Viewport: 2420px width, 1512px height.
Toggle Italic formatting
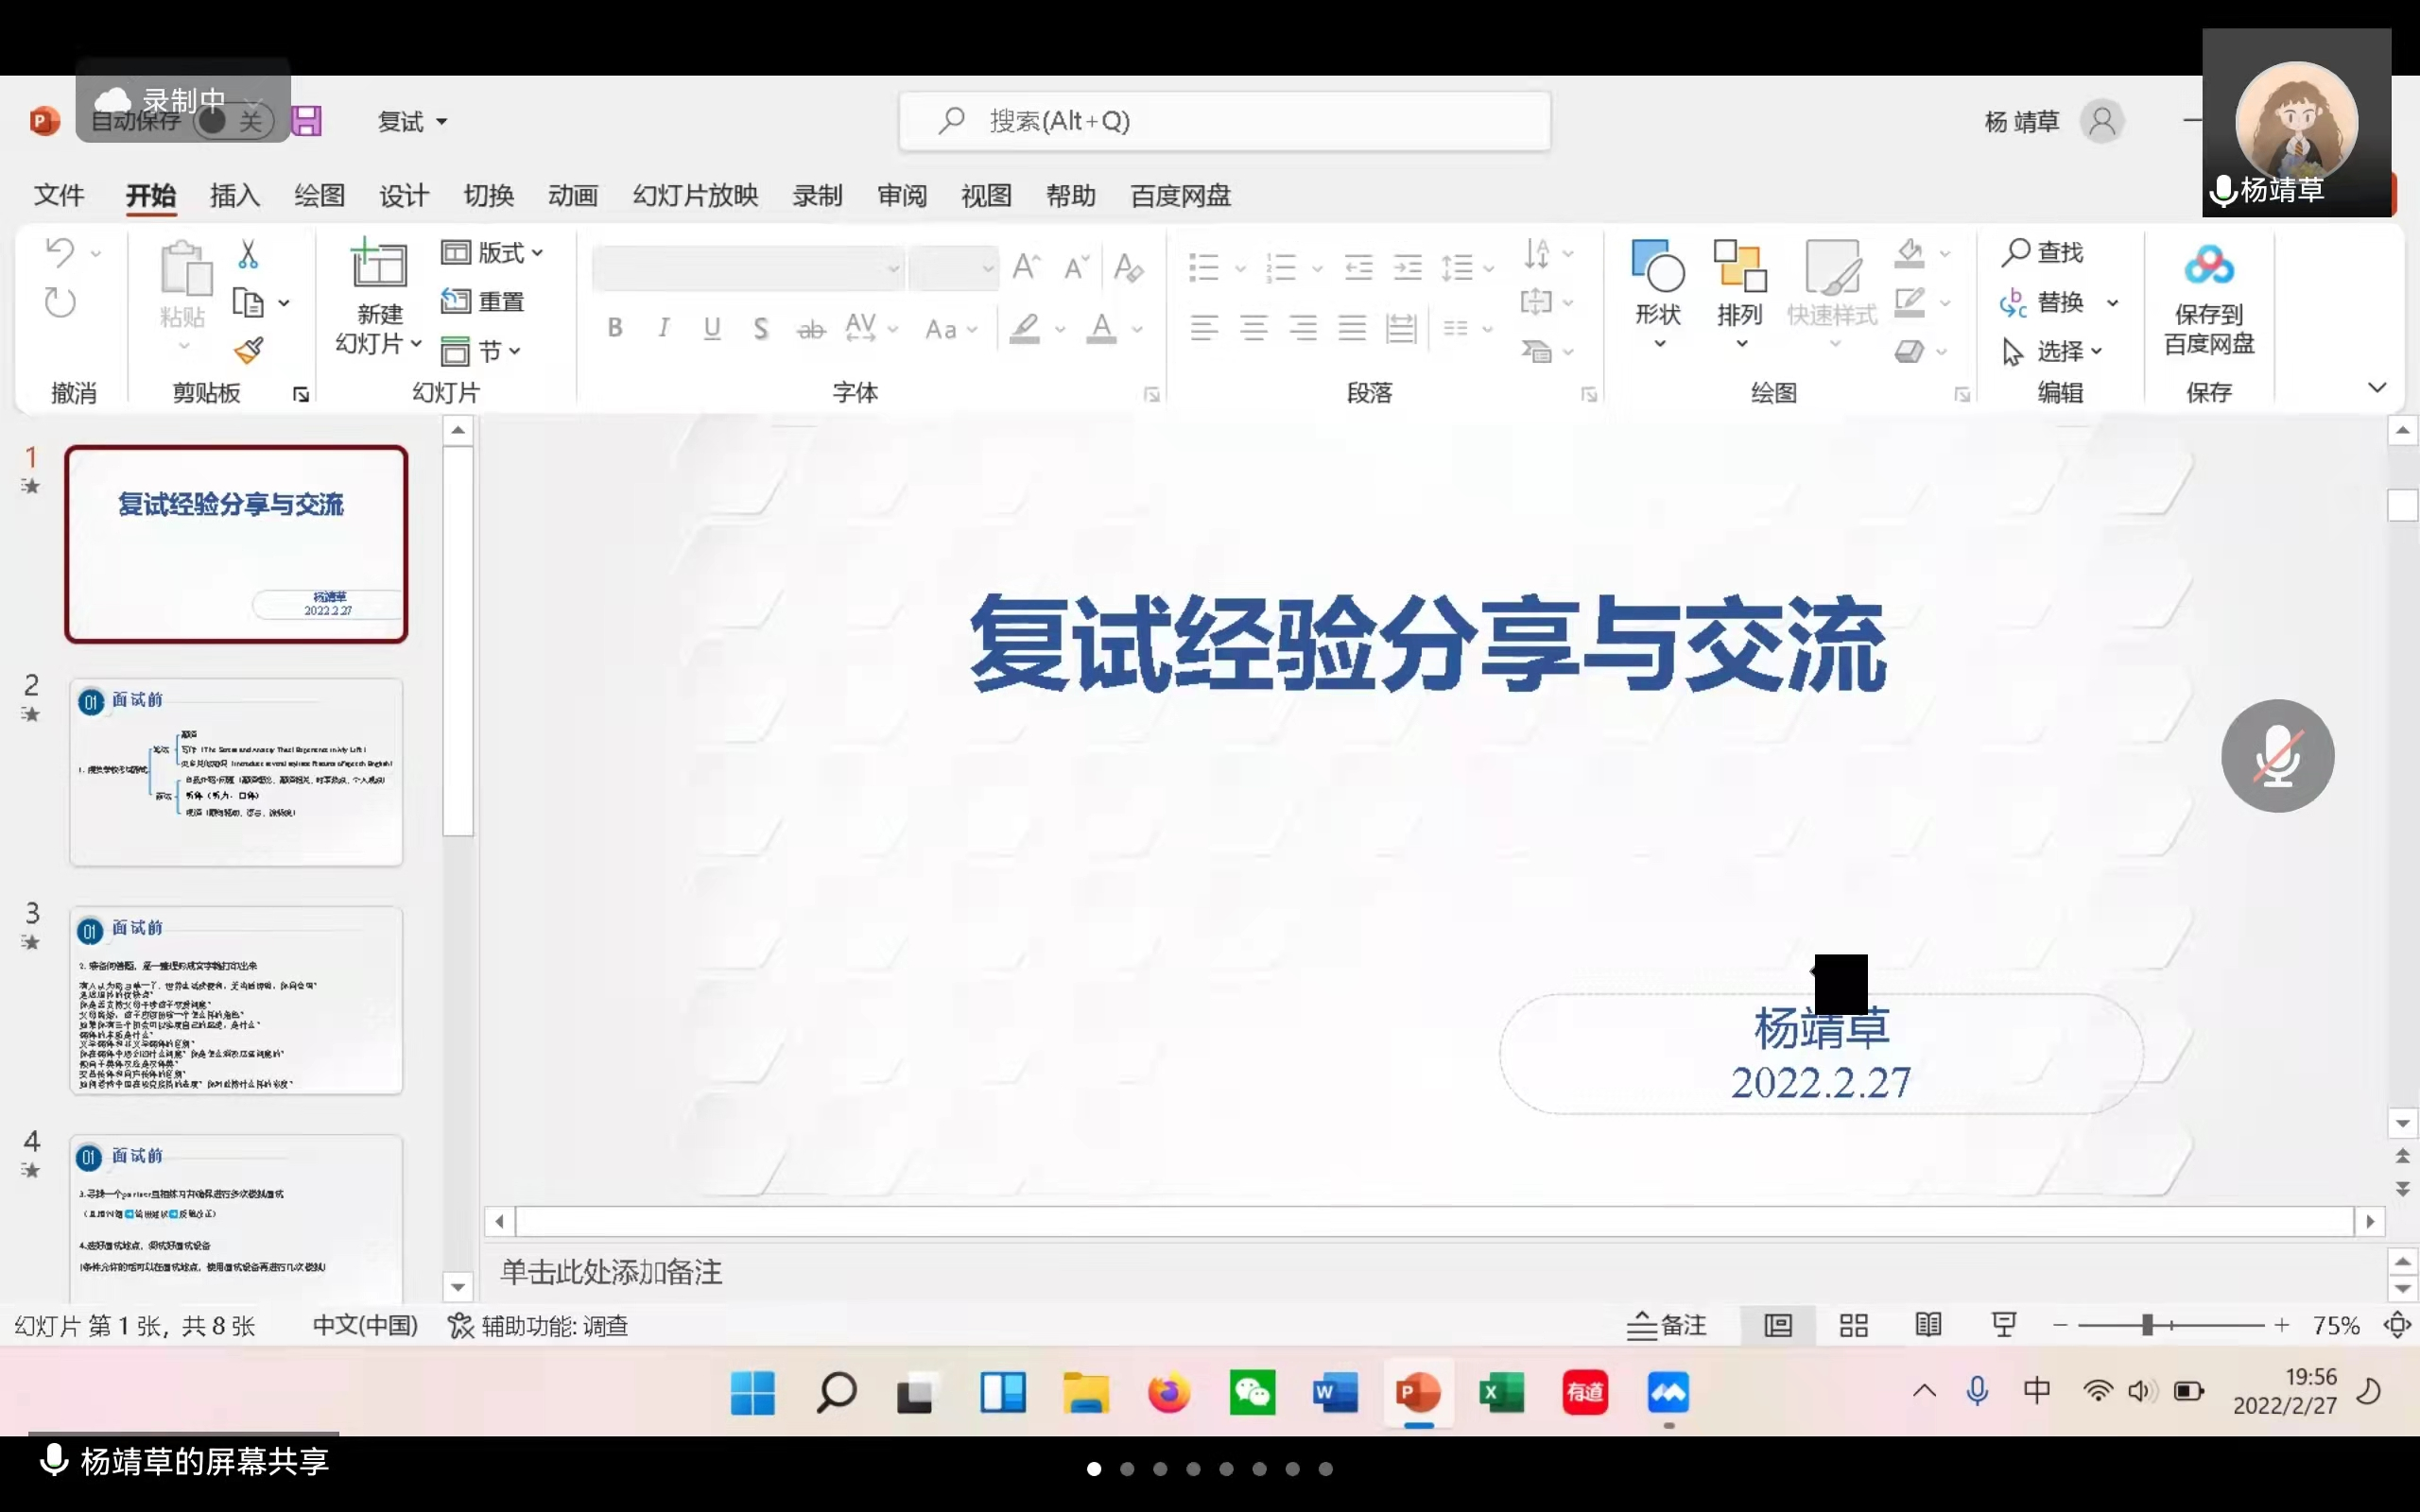pyautogui.click(x=663, y=328)
